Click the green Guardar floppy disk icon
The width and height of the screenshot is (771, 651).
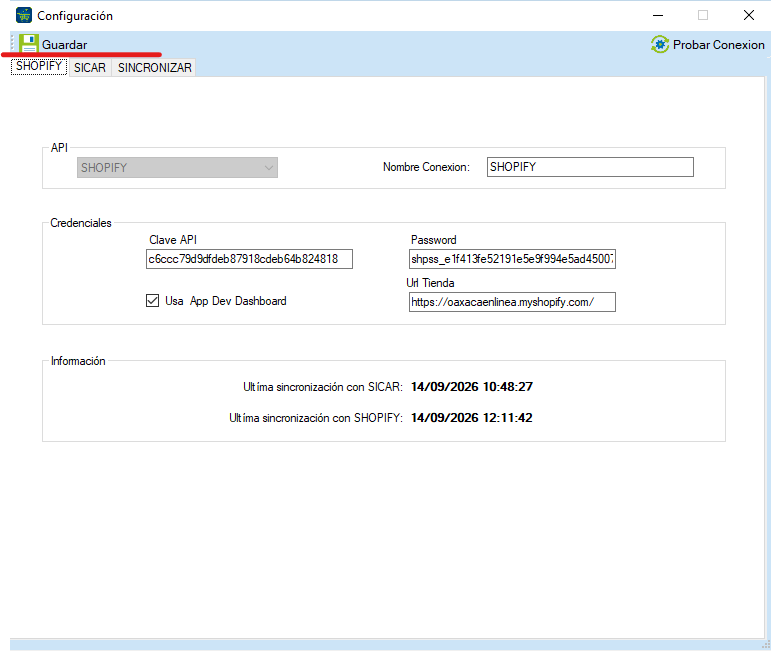(x=29, y=44)
